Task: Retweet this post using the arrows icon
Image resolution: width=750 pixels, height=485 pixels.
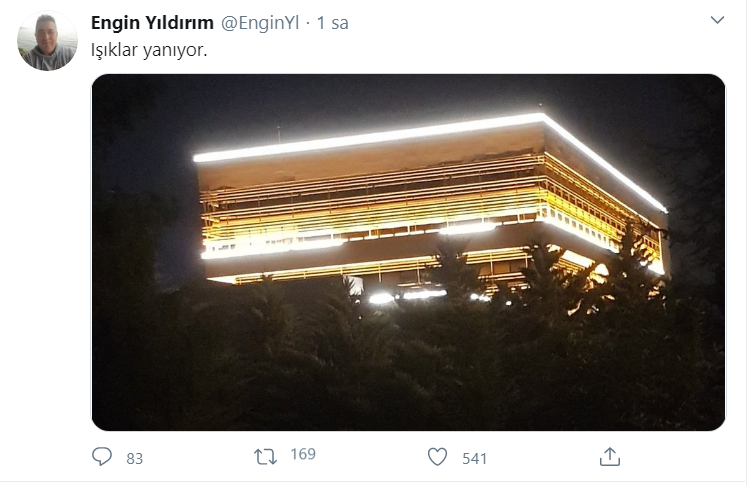Action: [x=265, y=457]
